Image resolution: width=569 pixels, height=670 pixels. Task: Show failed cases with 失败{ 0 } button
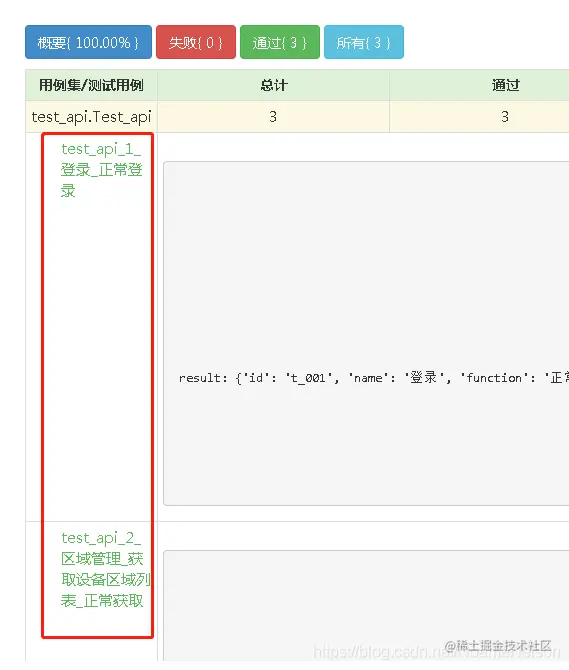[x=196, y=42]
